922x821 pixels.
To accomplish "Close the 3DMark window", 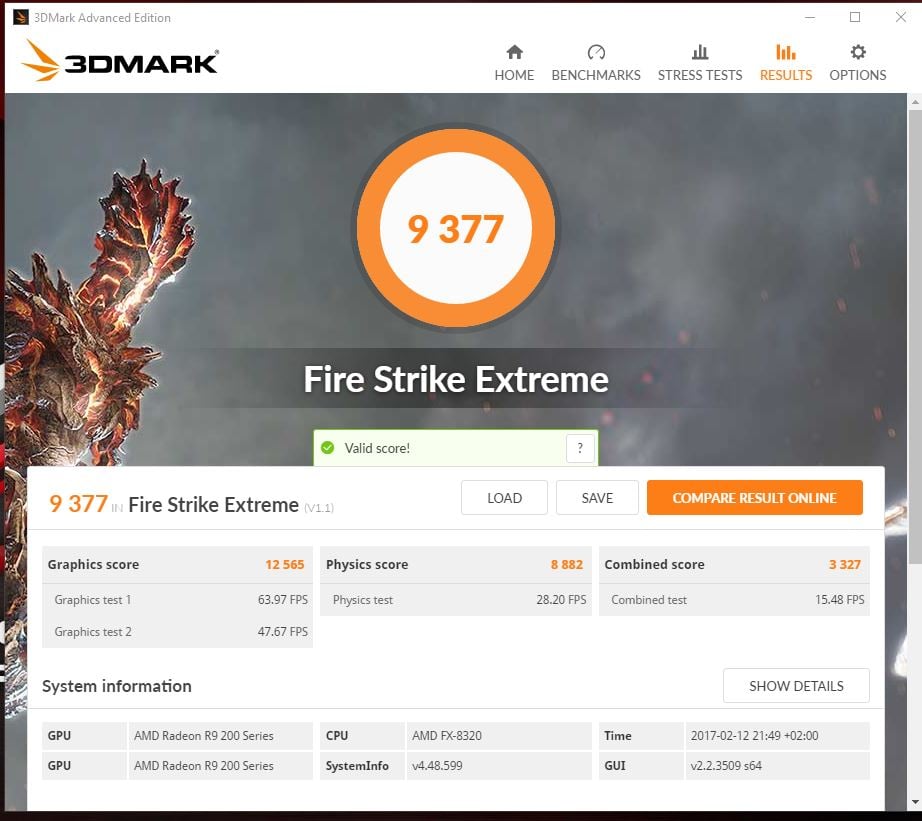I will click(901, 17).
